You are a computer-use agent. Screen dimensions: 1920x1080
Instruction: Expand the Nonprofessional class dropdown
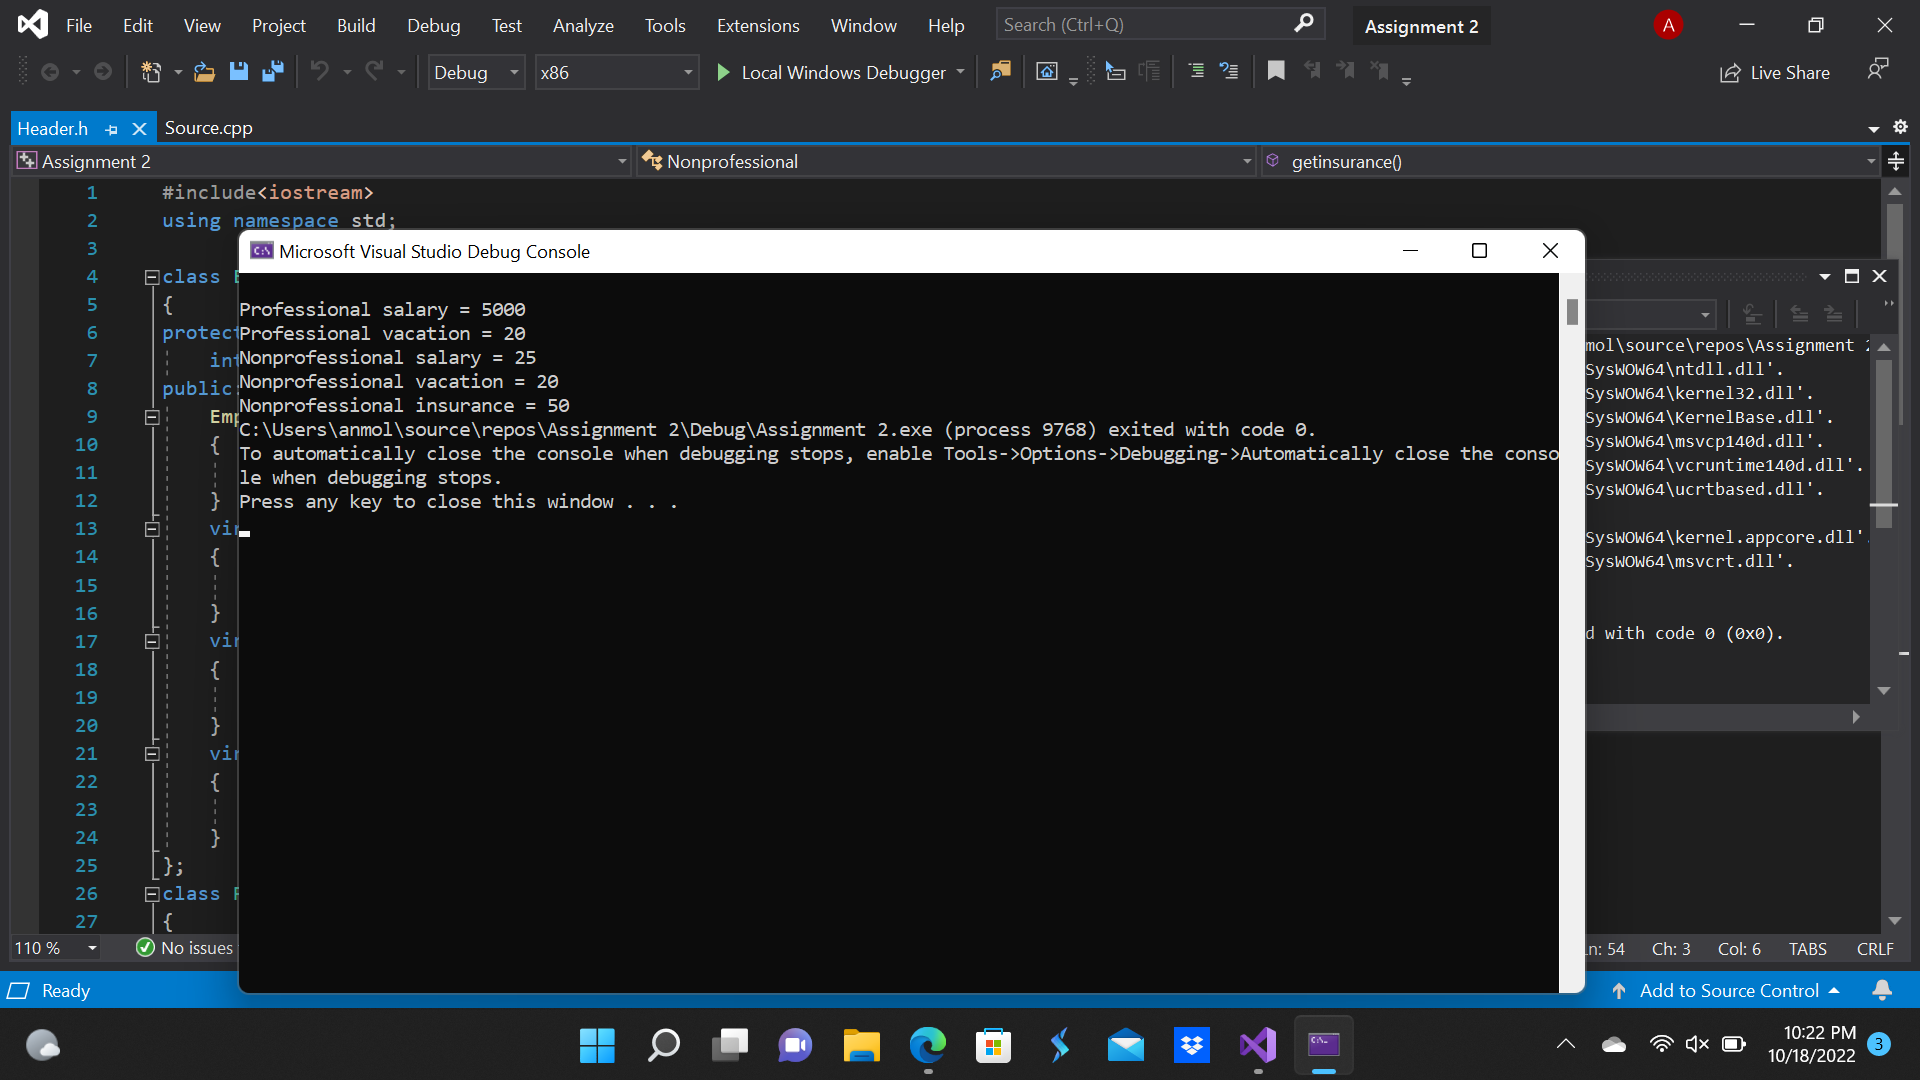[1247, 161]
